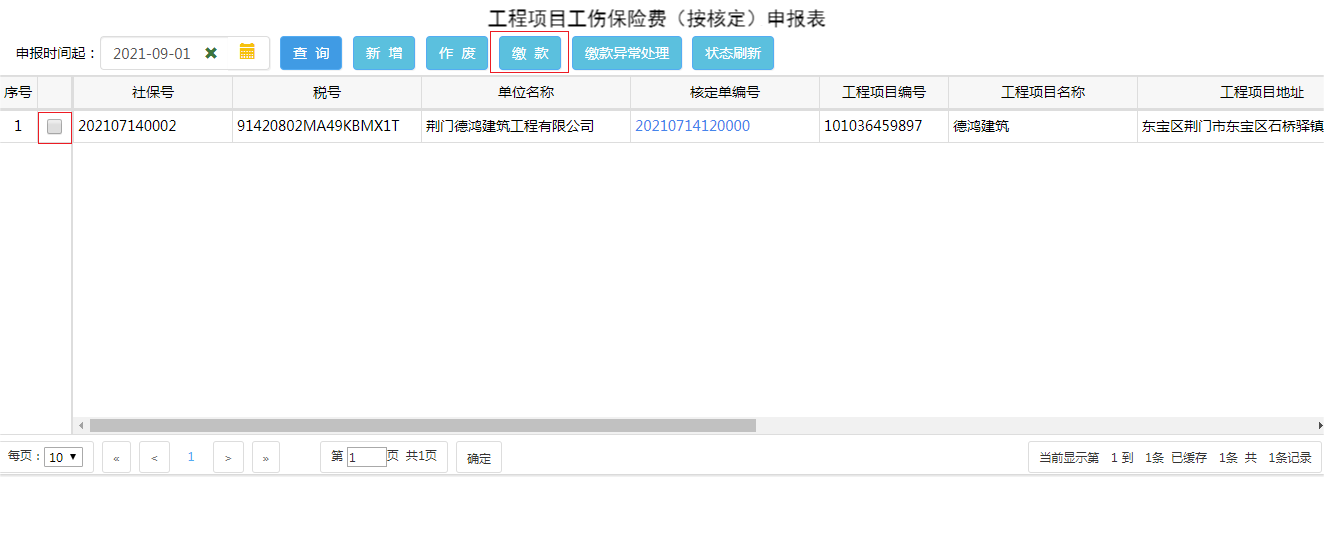Jump to the last page of results
The image size is (1324, 540).
tap(265, 458)
